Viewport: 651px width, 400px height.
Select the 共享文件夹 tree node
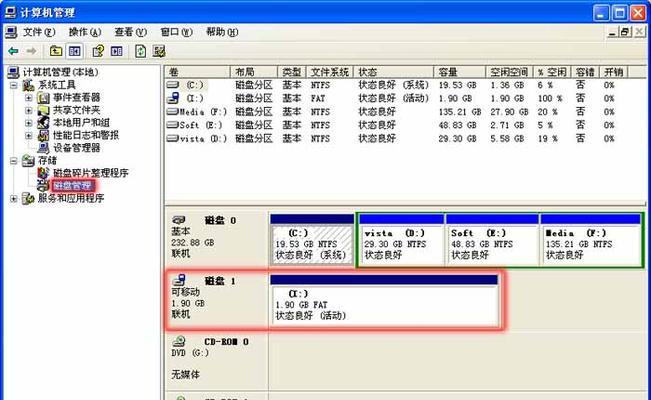[76, 110]
